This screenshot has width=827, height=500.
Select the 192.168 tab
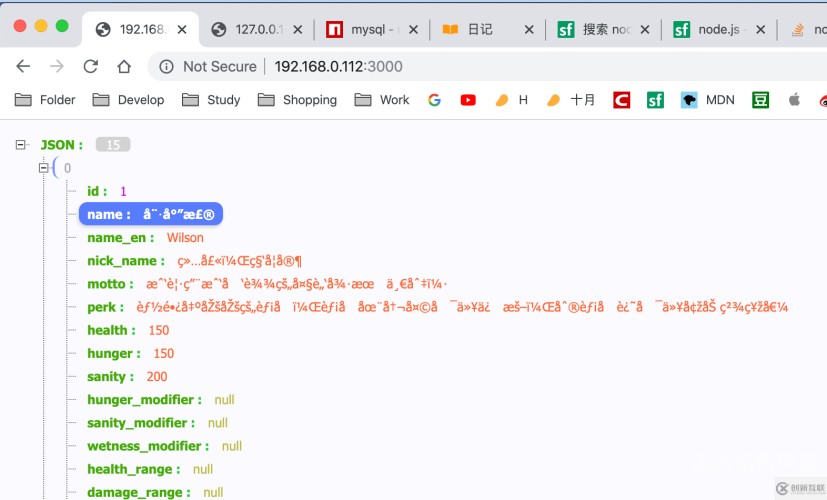pyautogui.click(x=140, y=30)
